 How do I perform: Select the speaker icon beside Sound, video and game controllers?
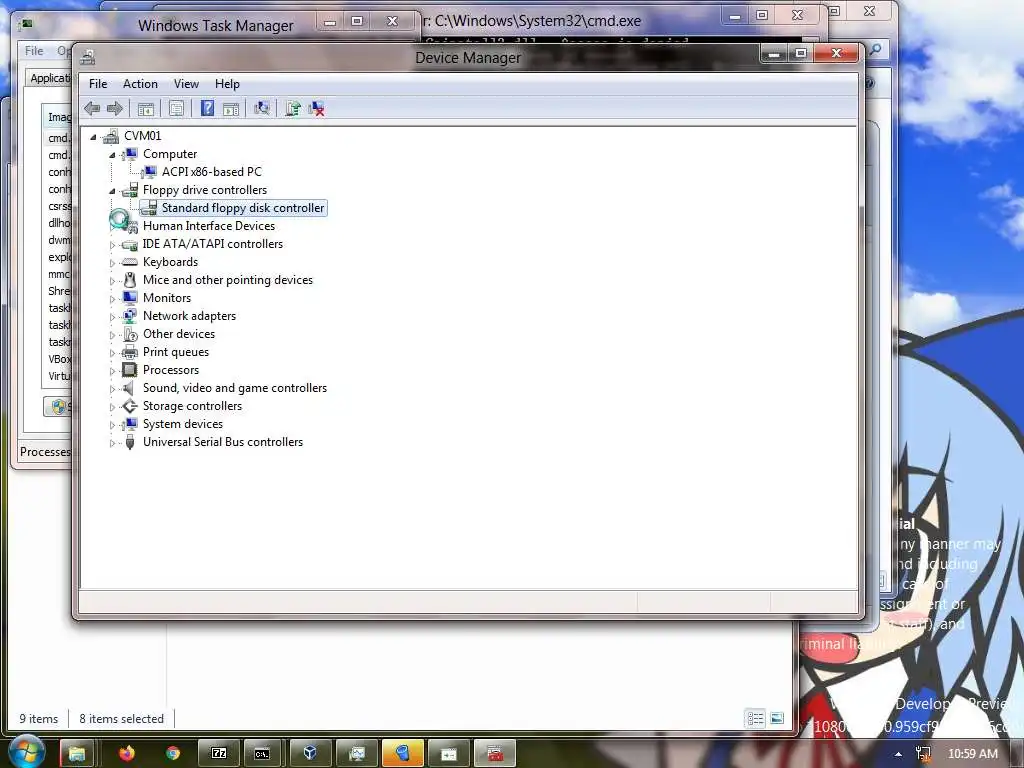pos(130,388)
